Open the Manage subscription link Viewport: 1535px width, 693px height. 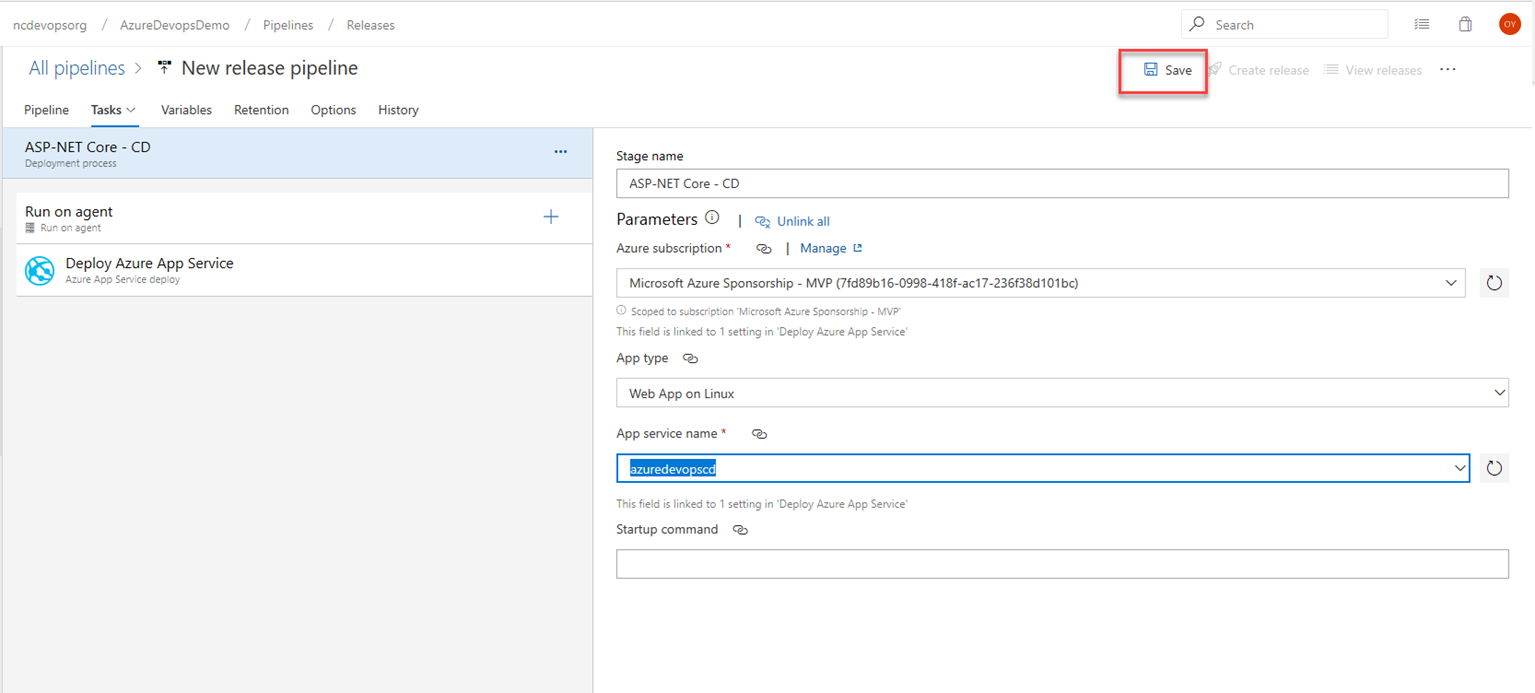click(830, 248)
